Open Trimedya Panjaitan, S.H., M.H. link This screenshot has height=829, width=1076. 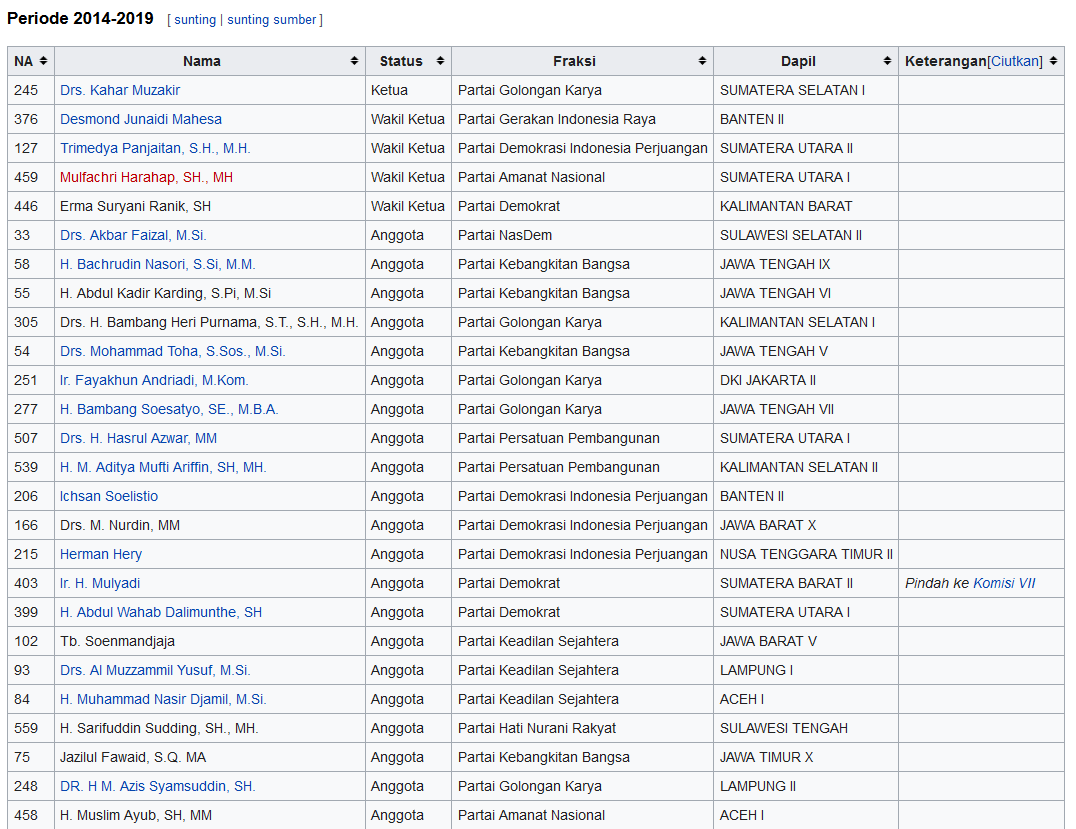[x=155, y=148]
